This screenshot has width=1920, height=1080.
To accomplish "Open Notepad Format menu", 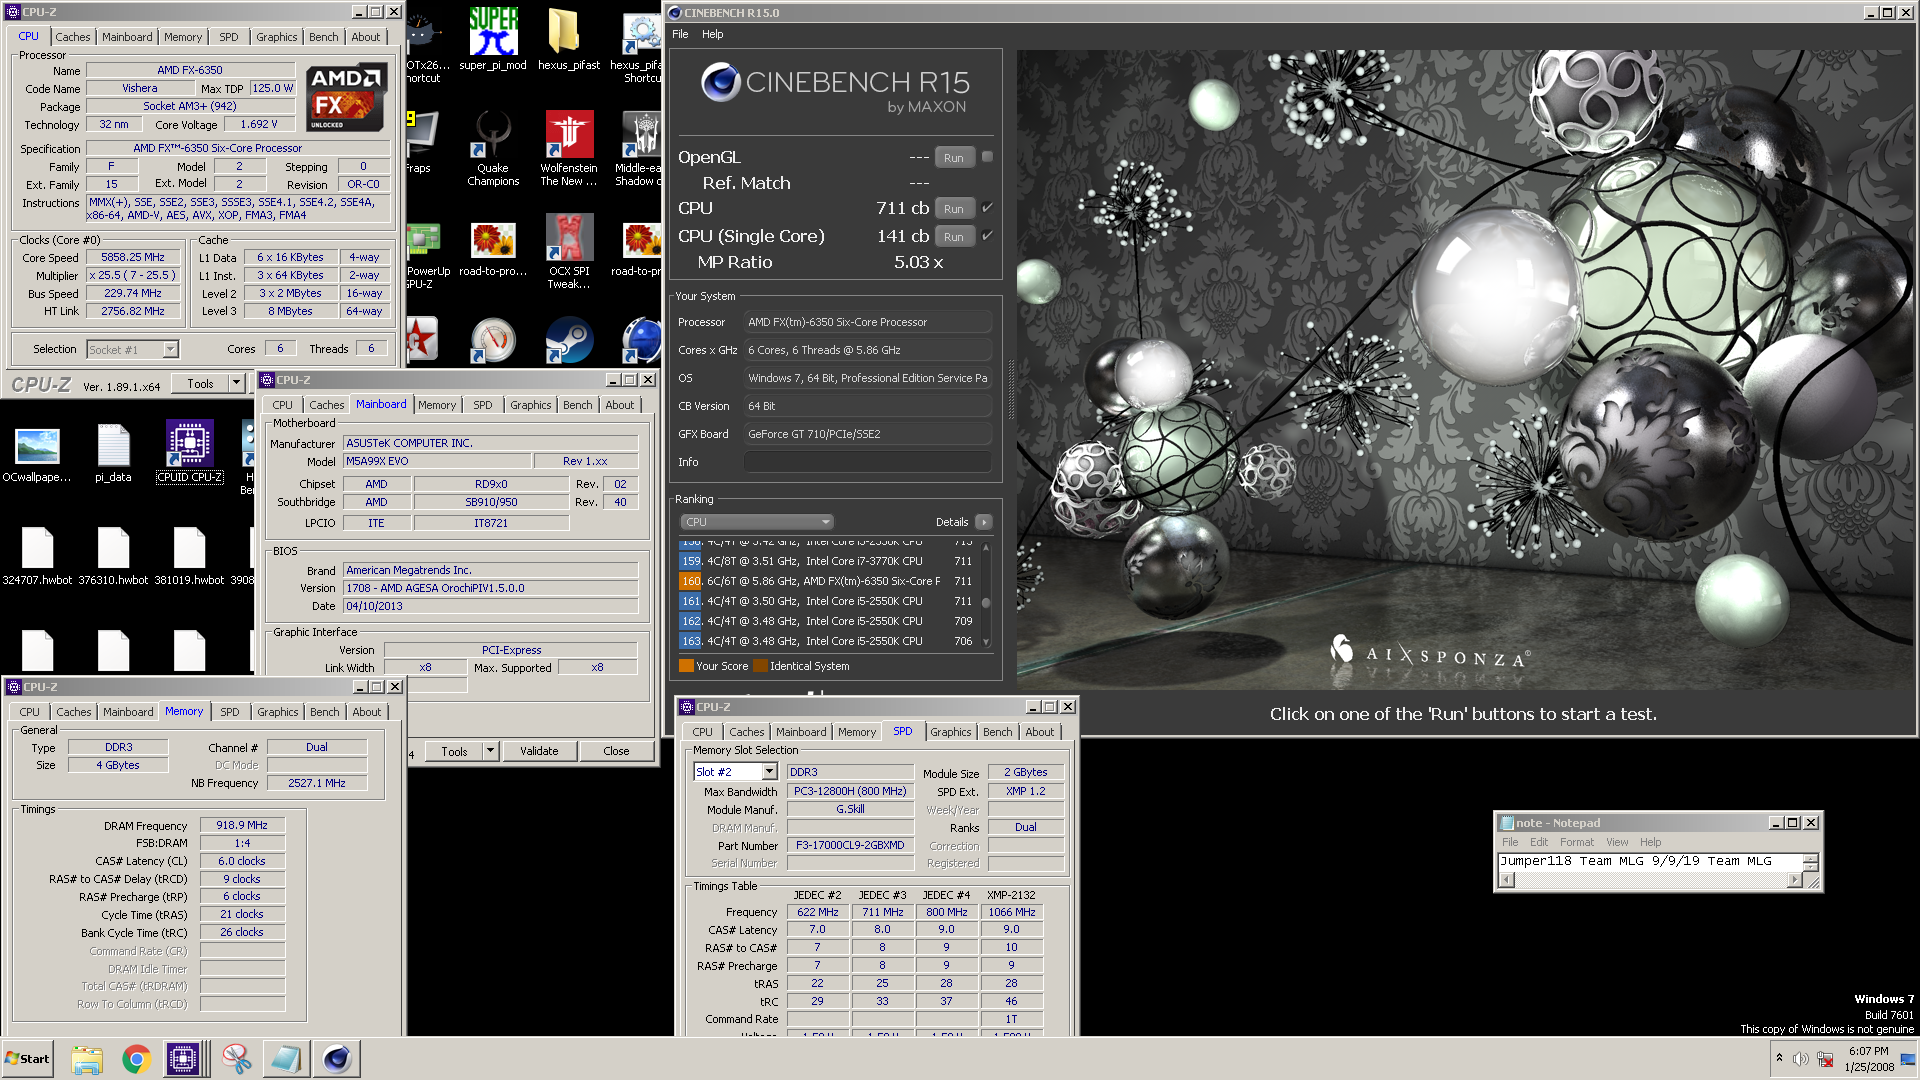I will tap(1576, 842).
